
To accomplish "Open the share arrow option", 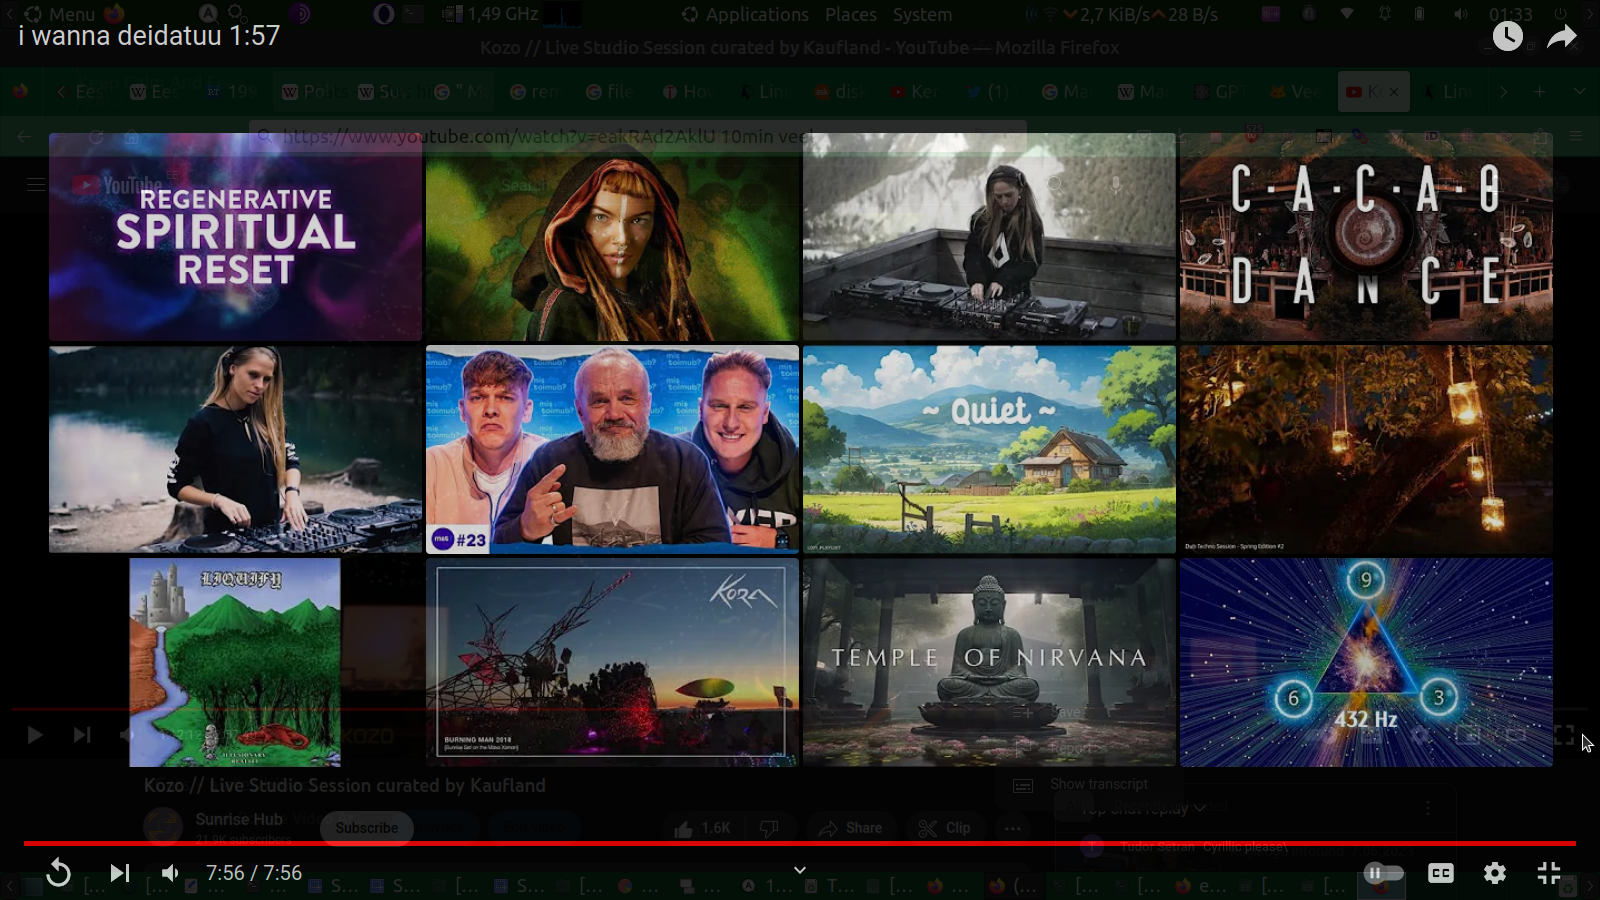I will [x=1561, y=37].
